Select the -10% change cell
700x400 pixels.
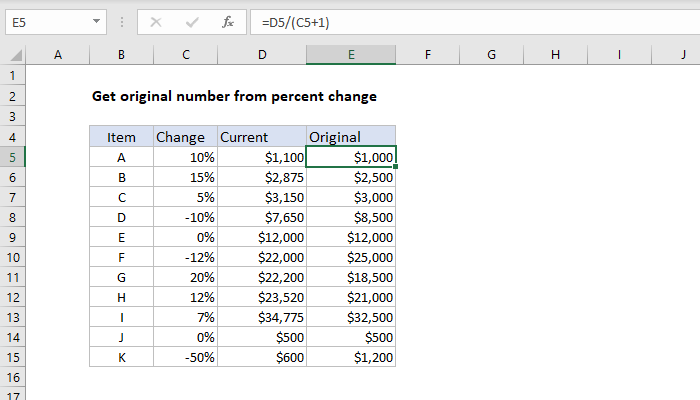[186, 217]
